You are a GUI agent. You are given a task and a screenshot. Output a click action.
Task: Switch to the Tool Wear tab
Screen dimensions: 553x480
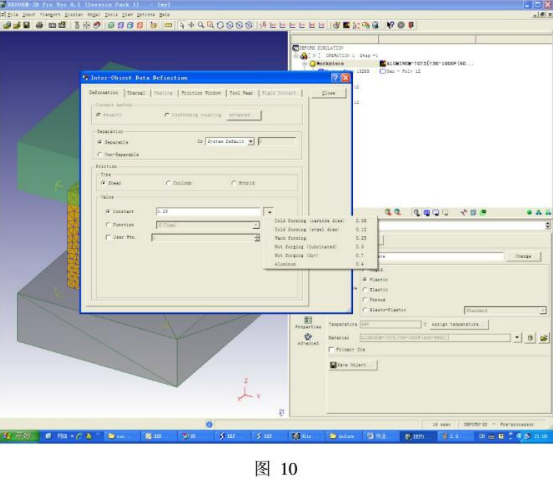pos(241,93)
